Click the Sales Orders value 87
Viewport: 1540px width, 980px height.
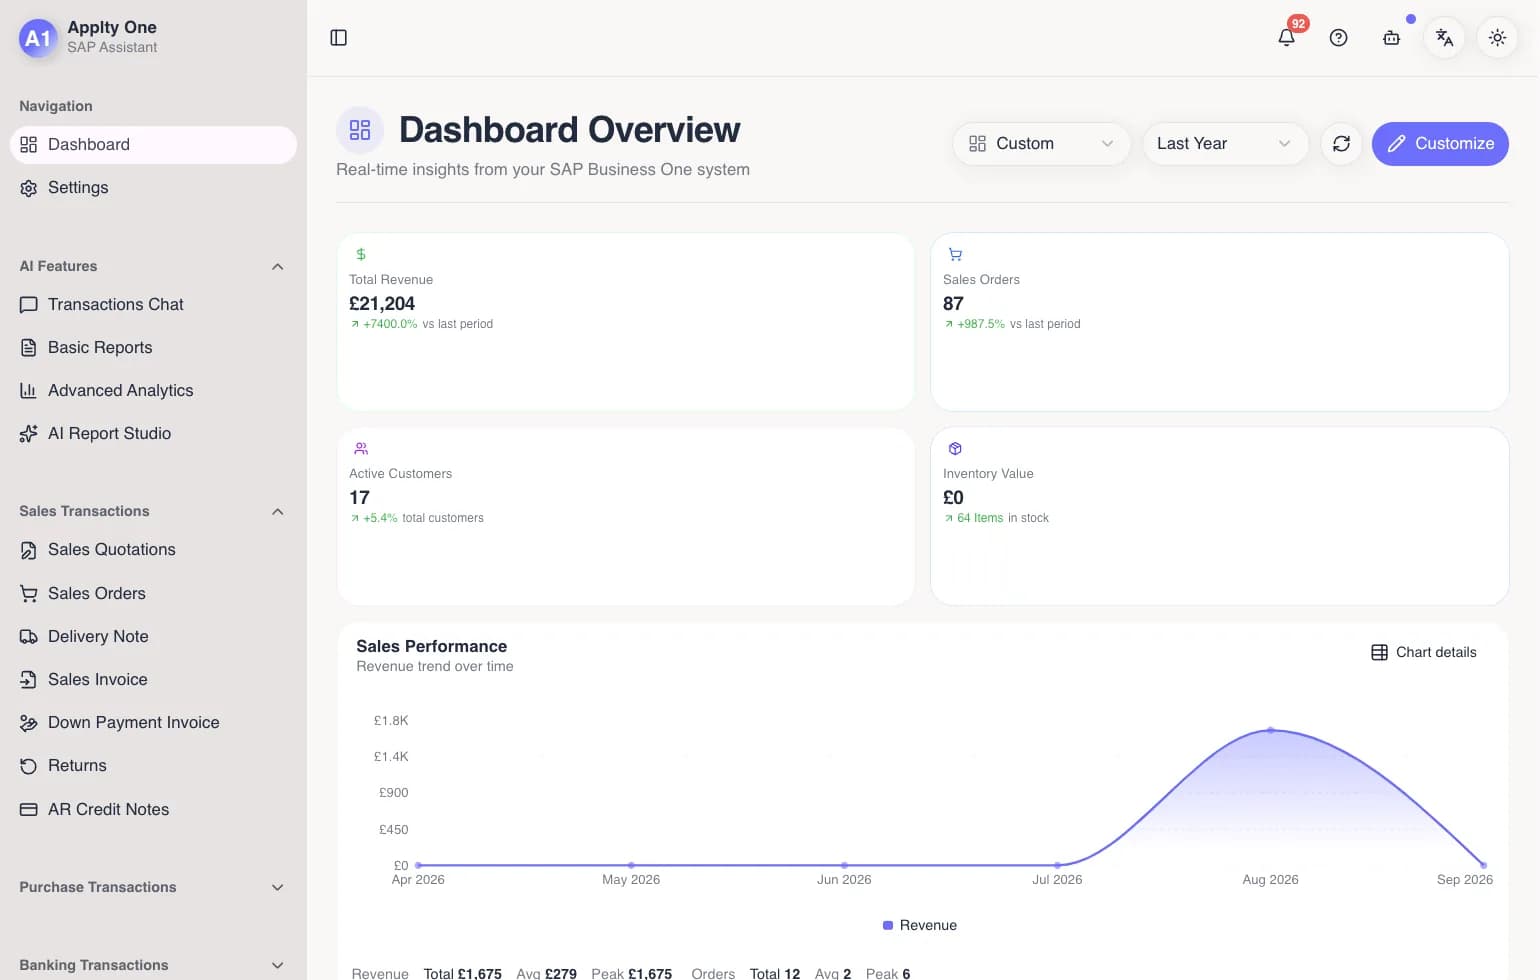point(953,303)
